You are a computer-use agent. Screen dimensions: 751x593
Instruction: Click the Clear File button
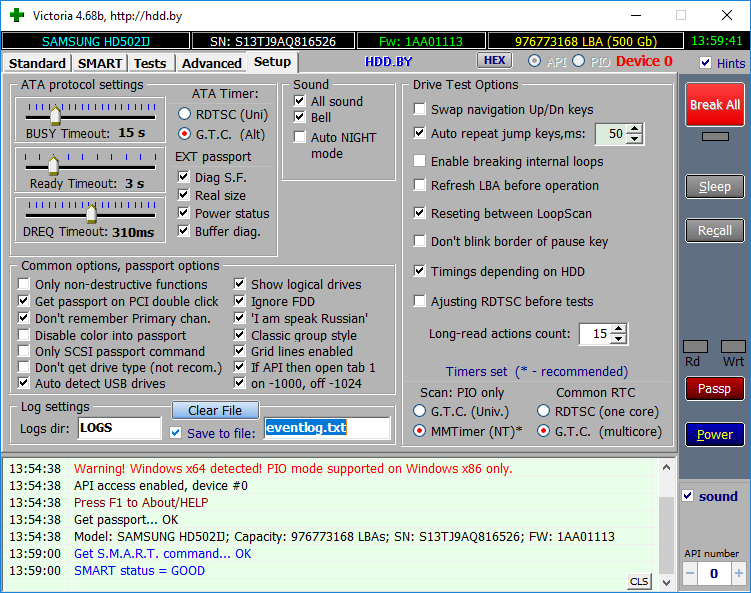click(x=215, y=411)
